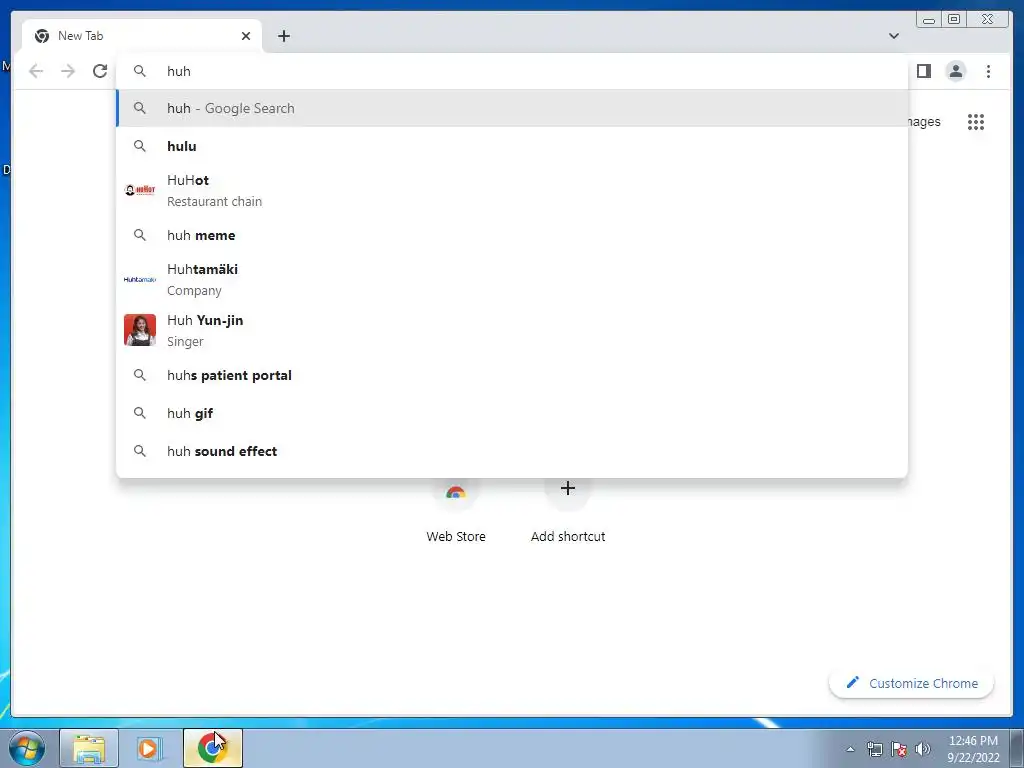The height and width of the screenshot is (768, 1024).
Task: Maximize the Chrome window
Action: coord(954,19)
